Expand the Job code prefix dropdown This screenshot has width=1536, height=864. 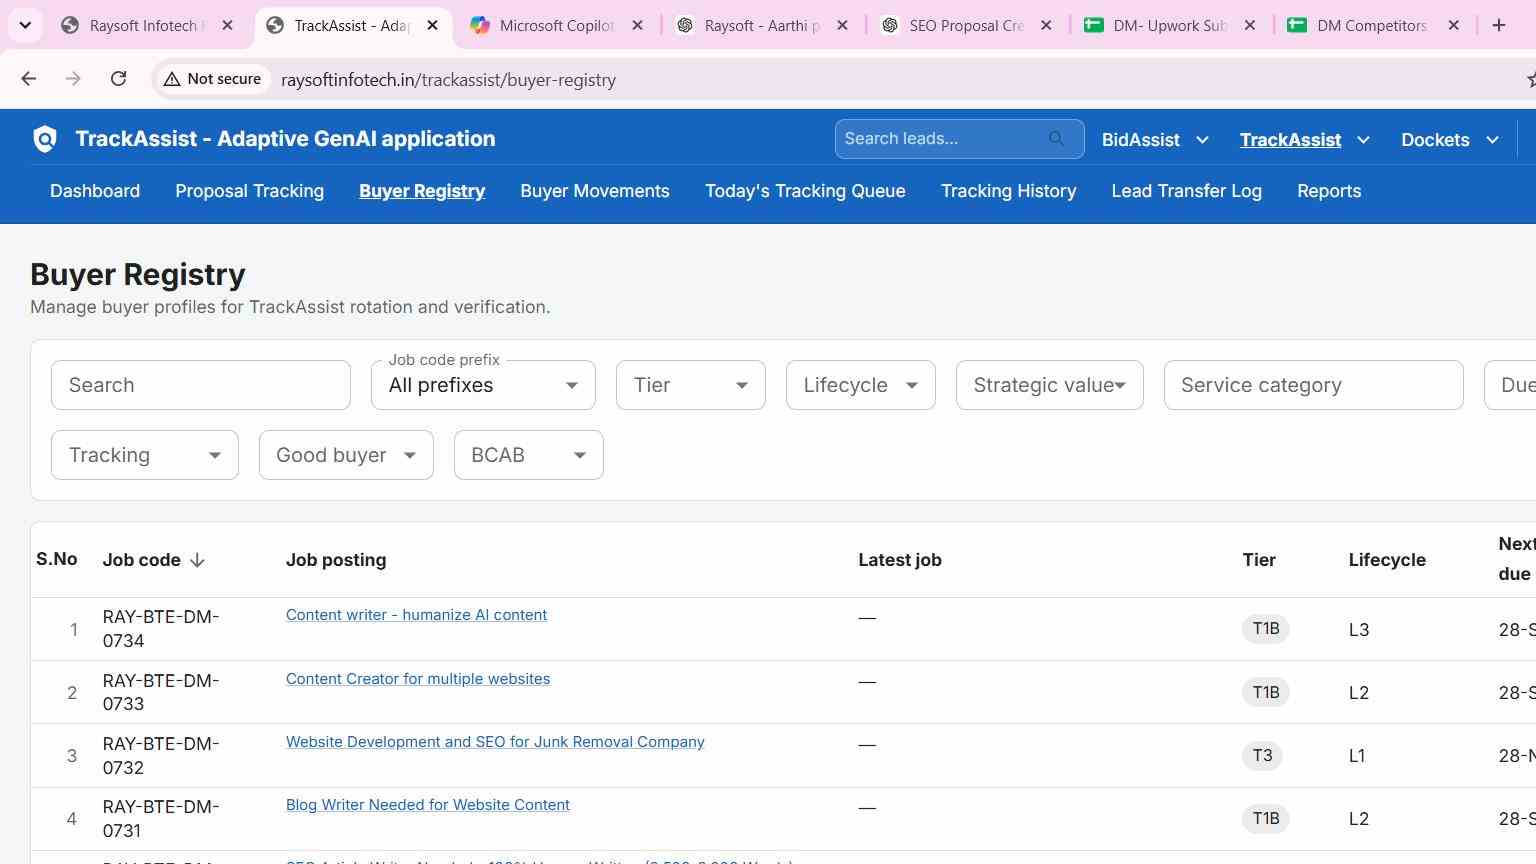(483, 385)
